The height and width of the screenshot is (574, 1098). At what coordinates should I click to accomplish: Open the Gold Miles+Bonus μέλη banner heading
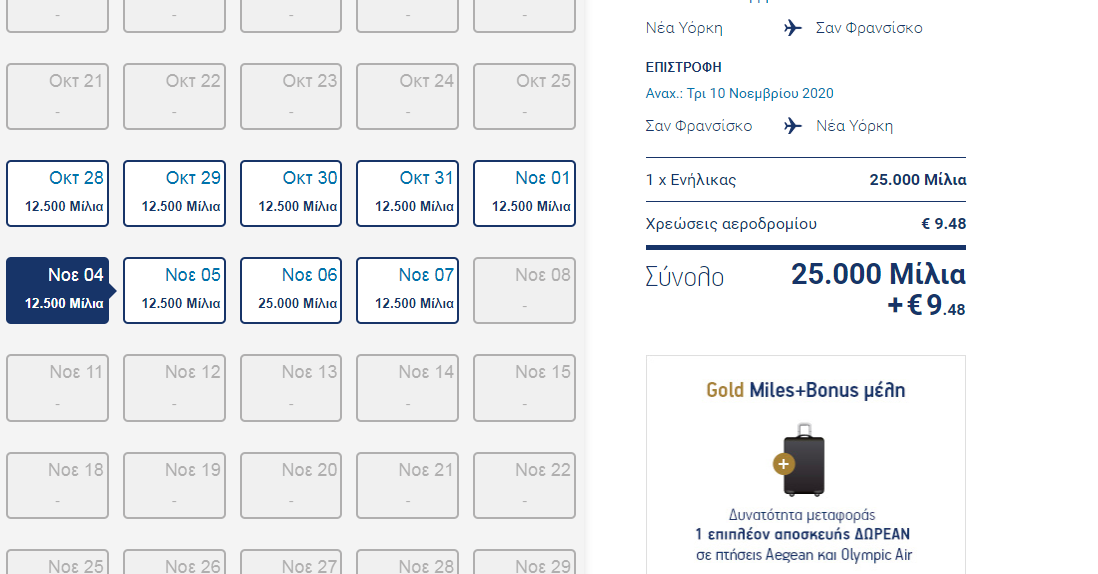805,390
